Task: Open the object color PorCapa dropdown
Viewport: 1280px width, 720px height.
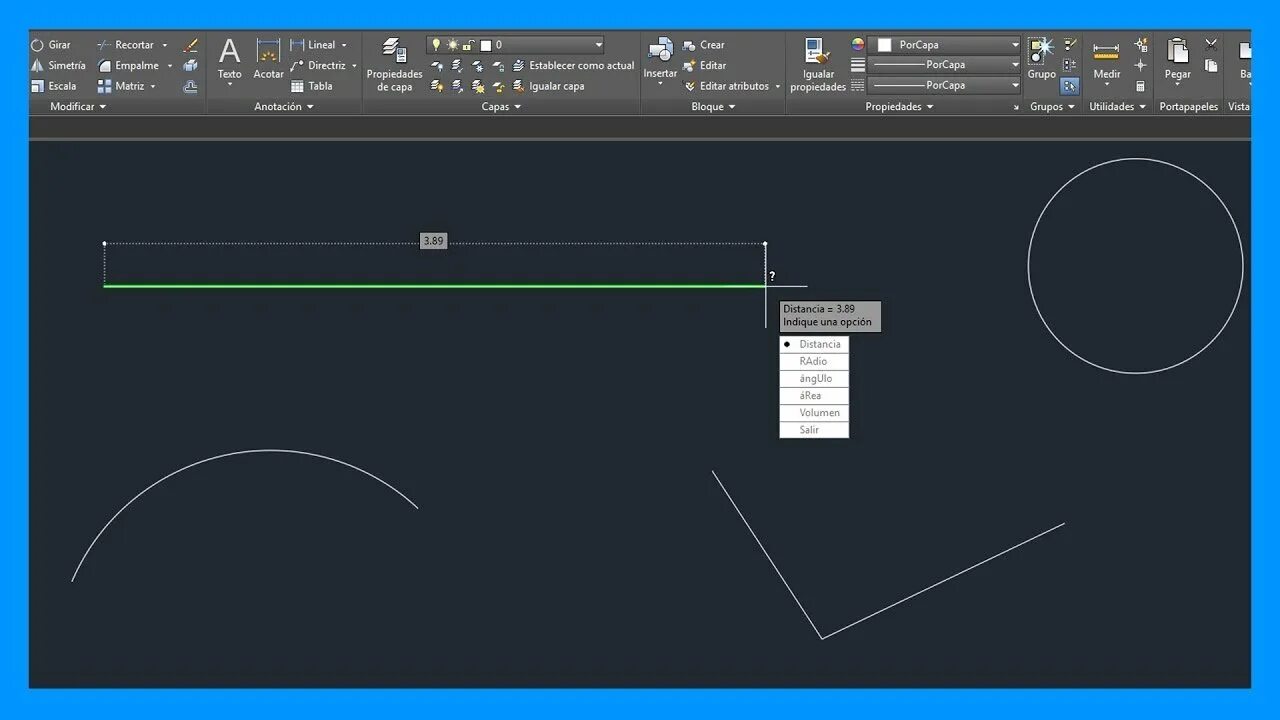Action: click(944, 45)
